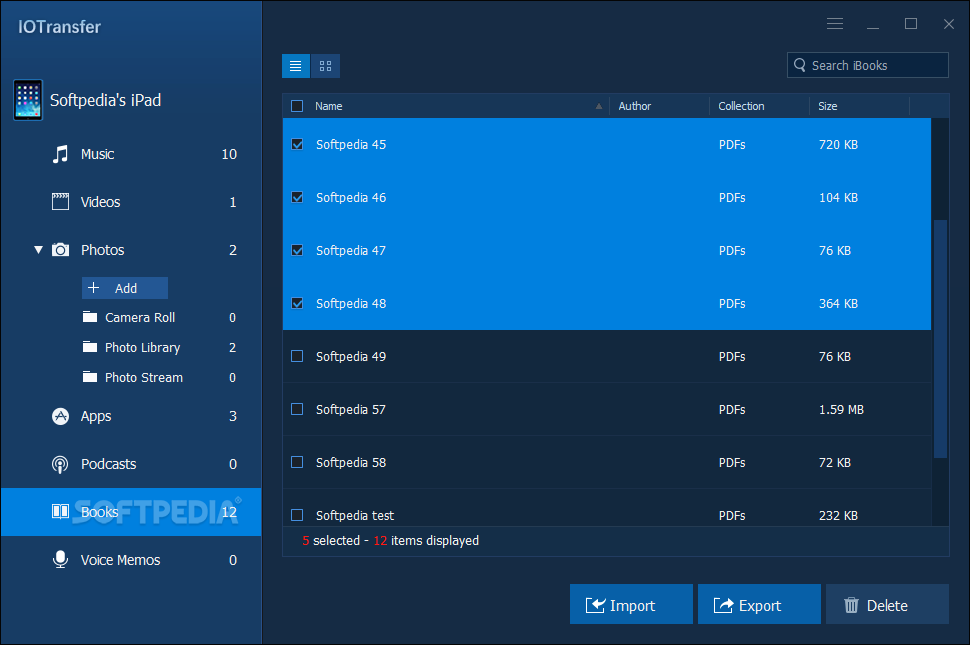This screenshot has width=970, height=645.
Task: Toggle the select-all checkbox in header
Action: pyautogui.click(x=297, y=106)
